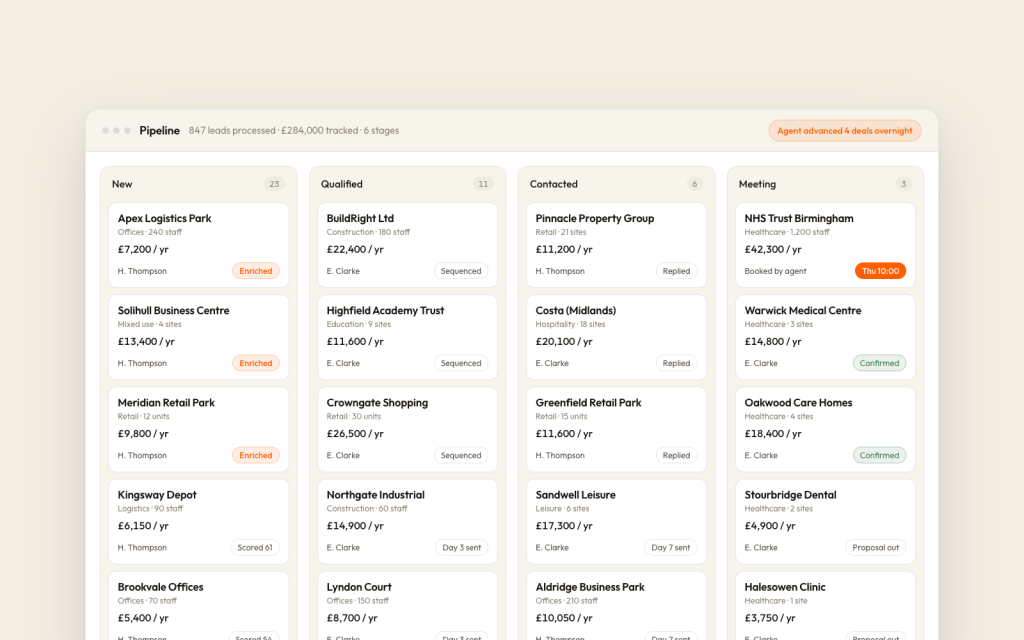Screen dimensions: 1024x640
Task: Open the Meridian Retail Park card
Action: (x=199, y=429)
